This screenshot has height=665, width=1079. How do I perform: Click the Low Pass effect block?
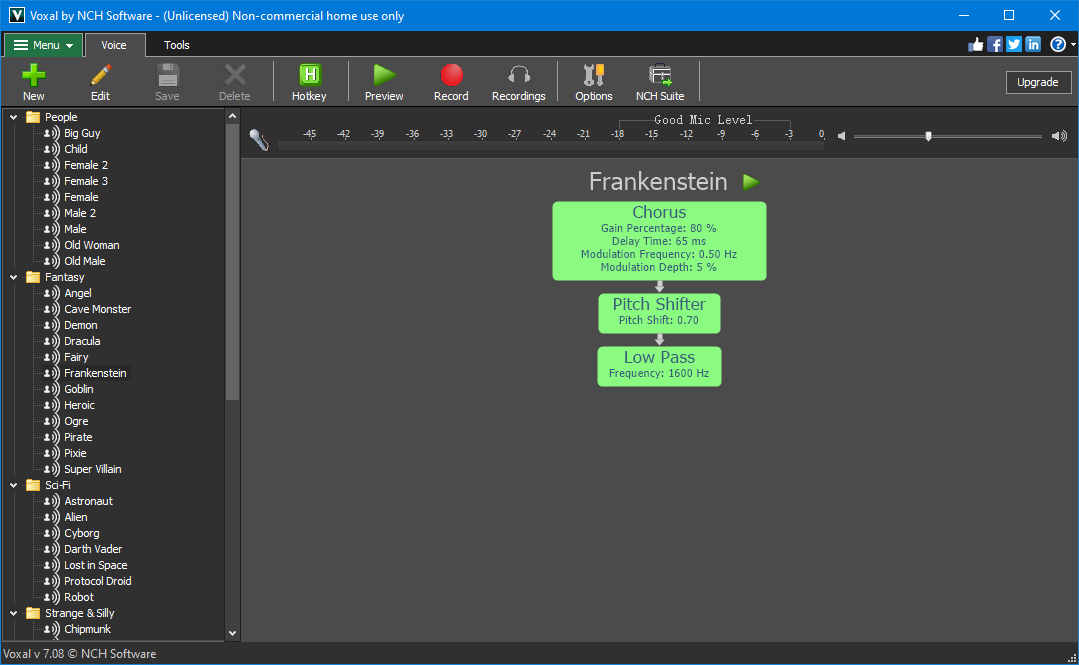659,366
